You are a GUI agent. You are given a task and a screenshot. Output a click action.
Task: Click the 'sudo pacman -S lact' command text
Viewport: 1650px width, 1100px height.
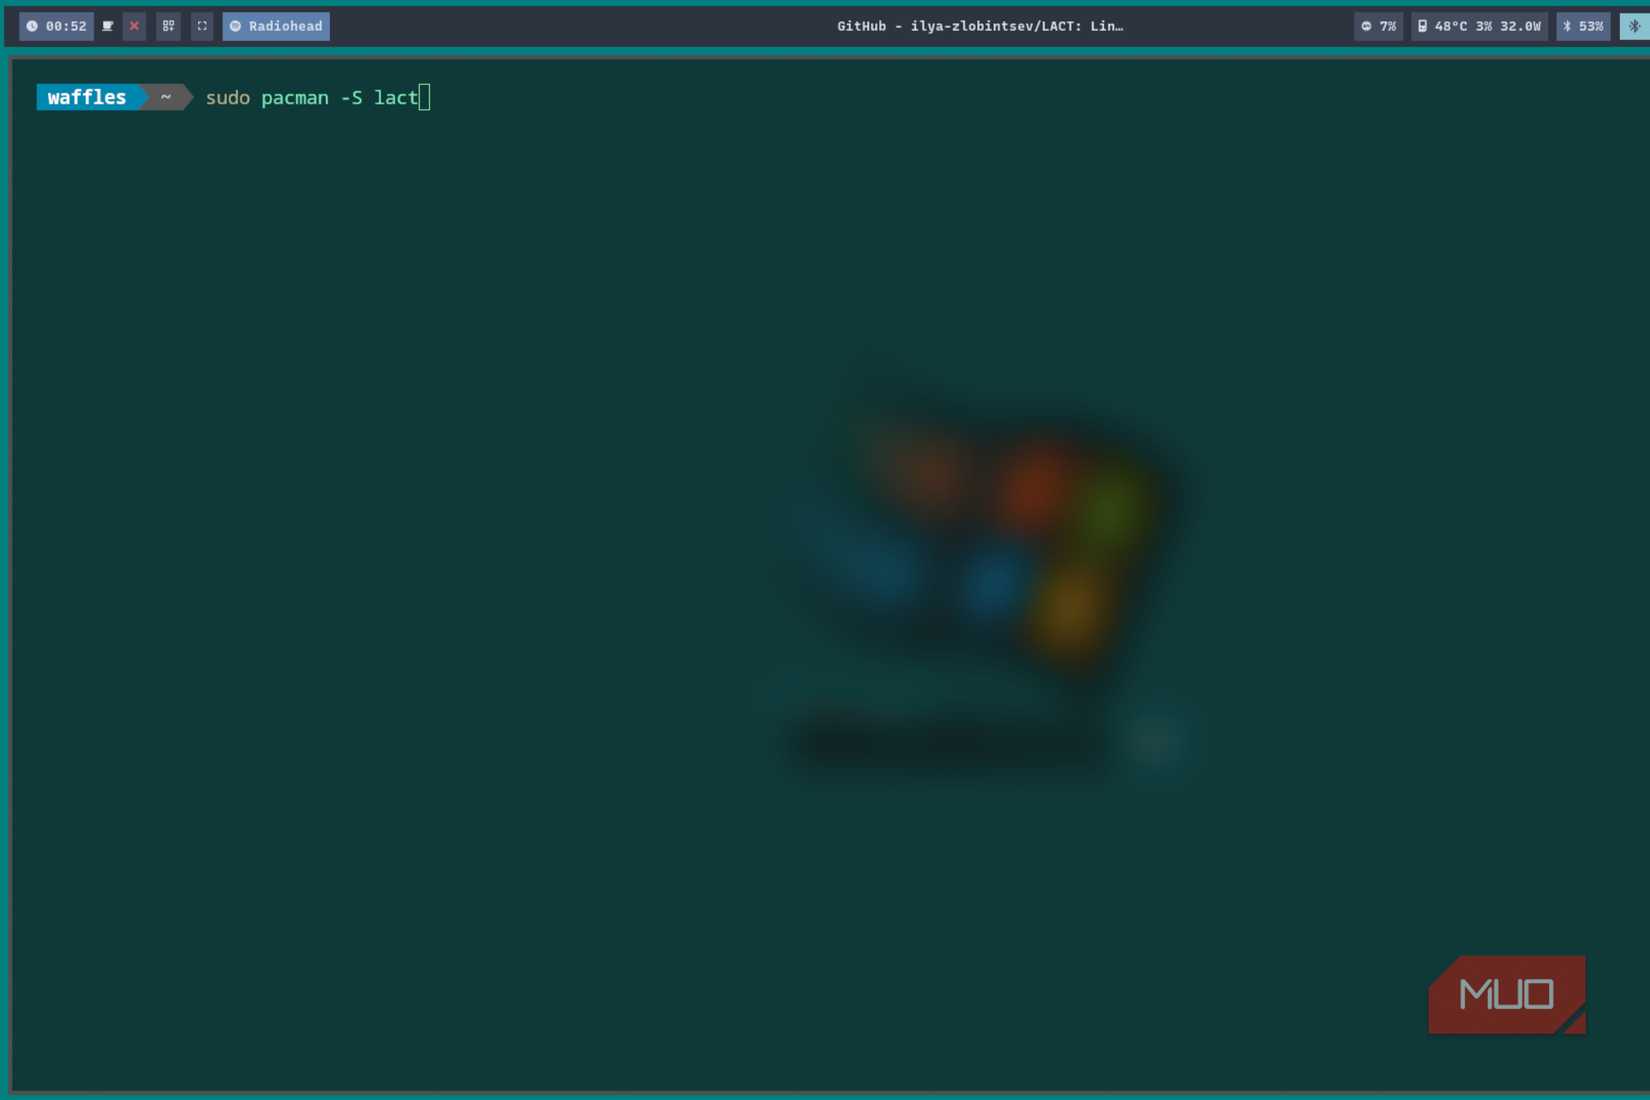point(311,97)
